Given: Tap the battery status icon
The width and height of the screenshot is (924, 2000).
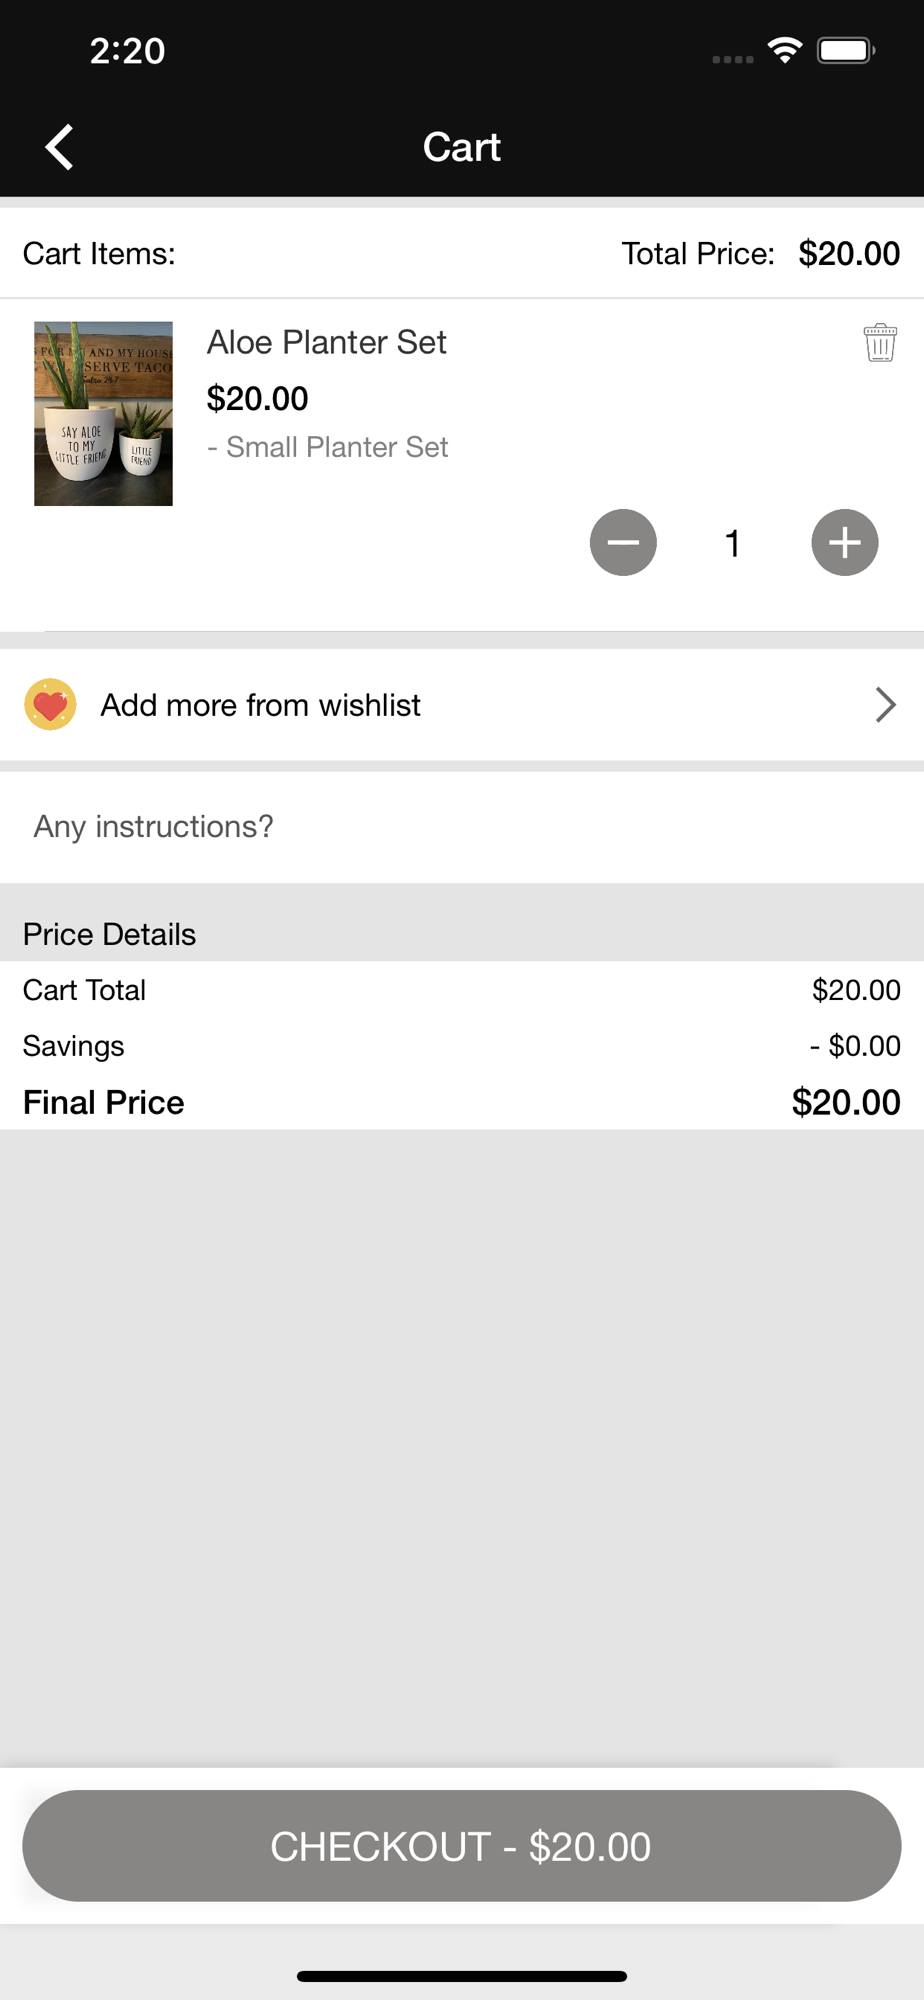Looking at the screenshot, I should [846, 50].
